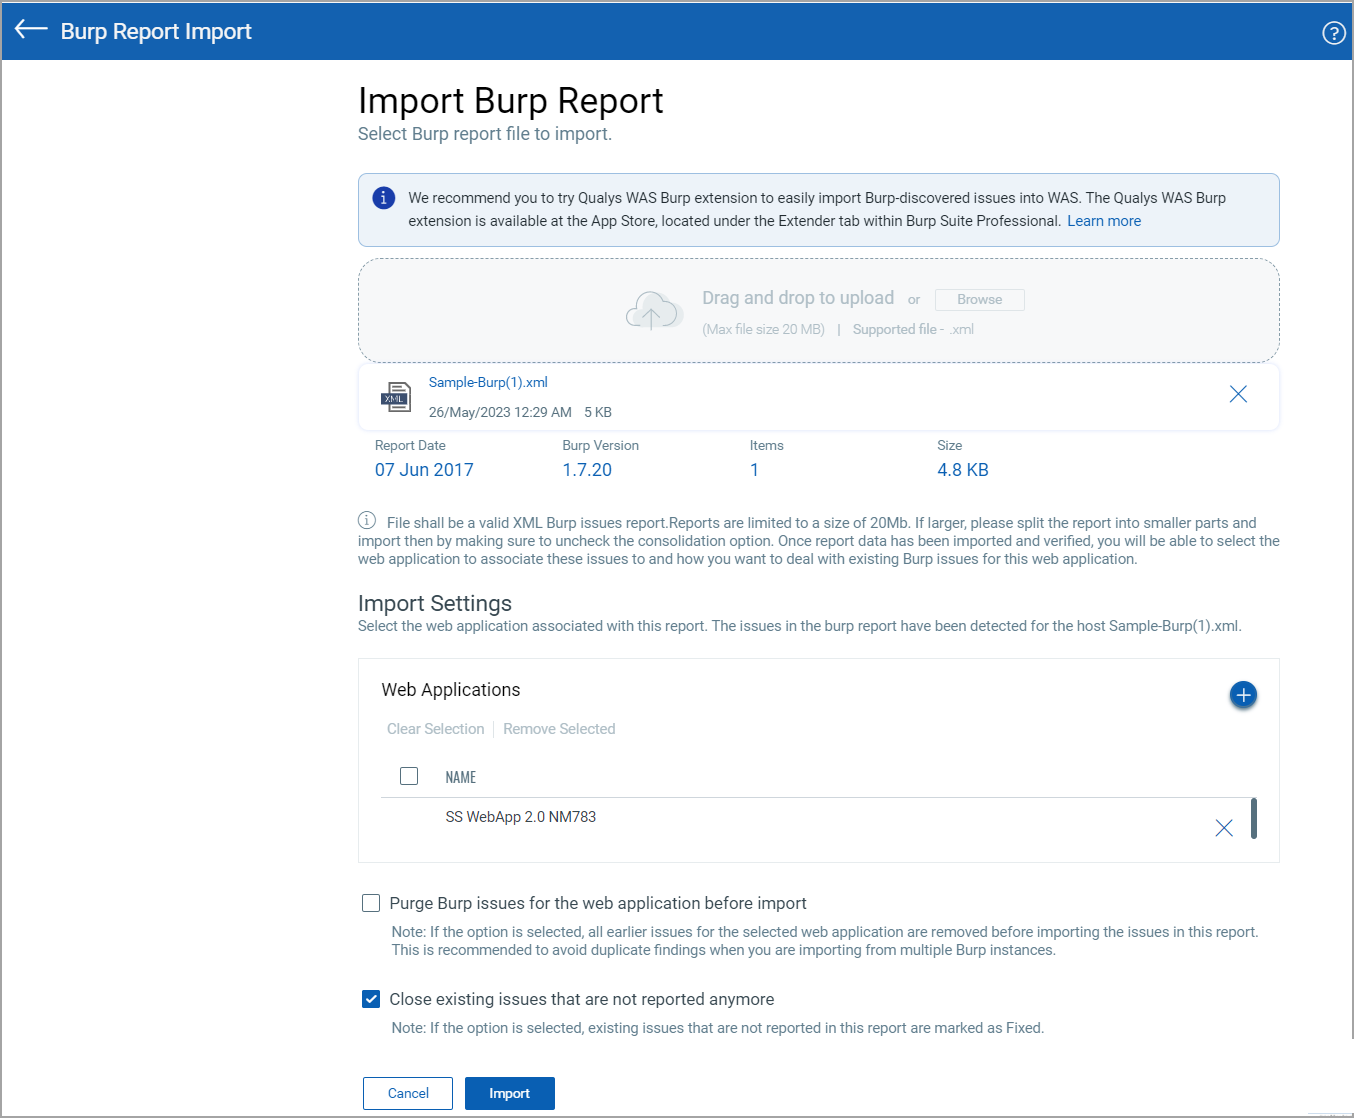Click the drag and drop upload area
Screen dimensions: 1354x1118
pos(819,311)
